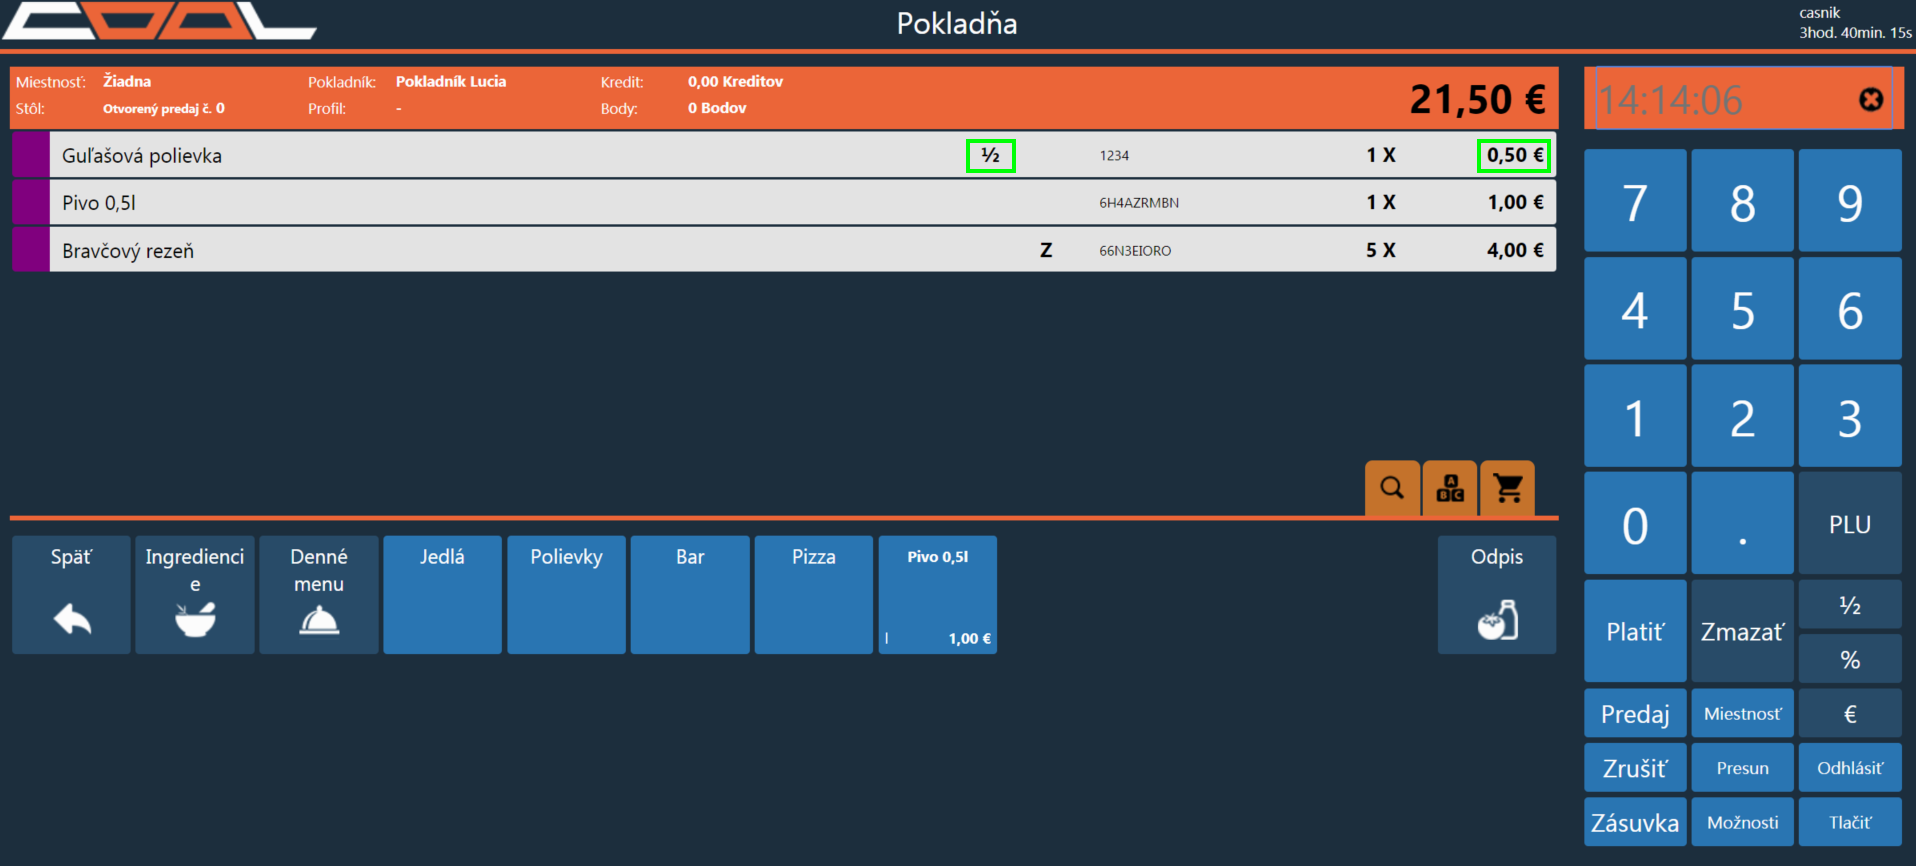
Task: Click the magnifying glass search icon
Action: (1391, 488)
